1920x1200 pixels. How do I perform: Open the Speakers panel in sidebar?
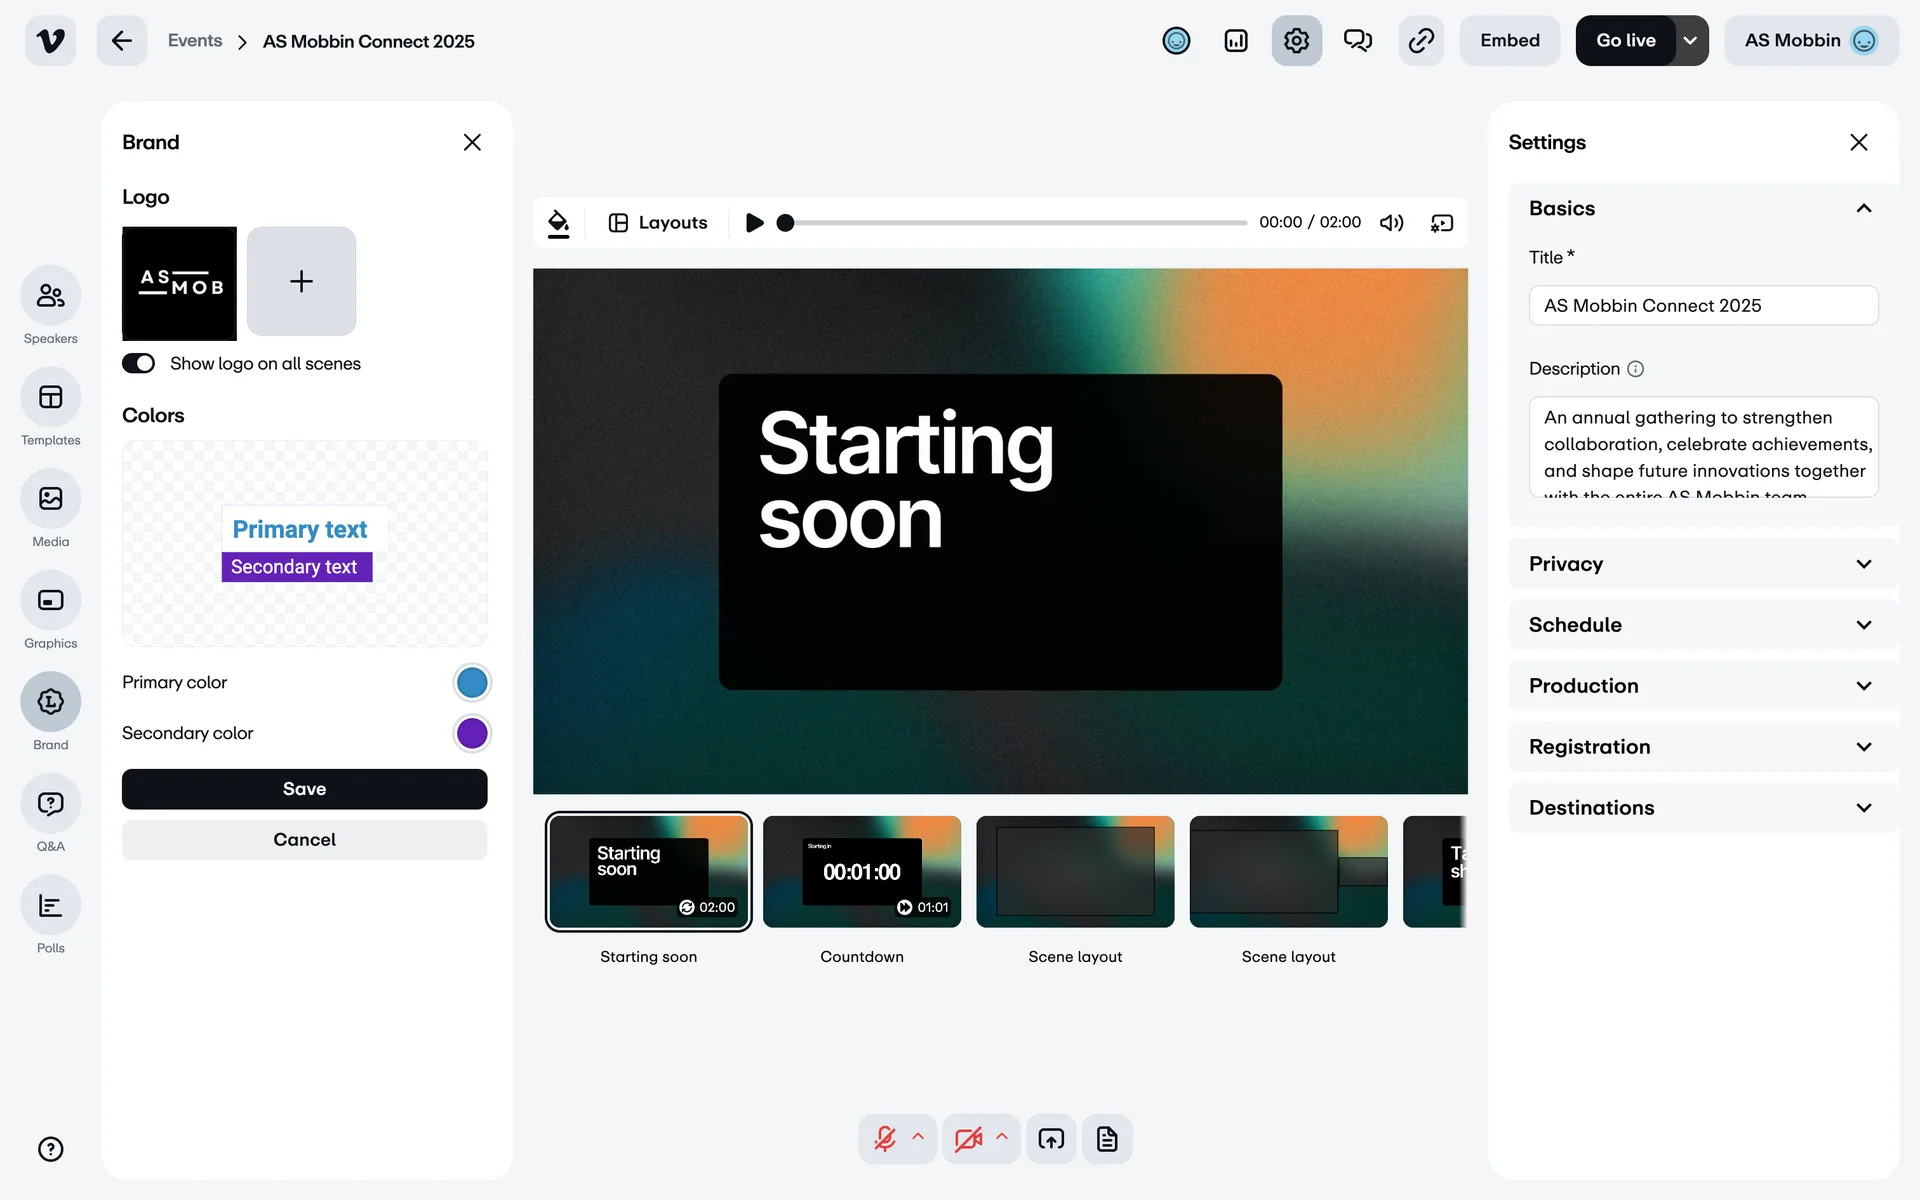(50, 296)
